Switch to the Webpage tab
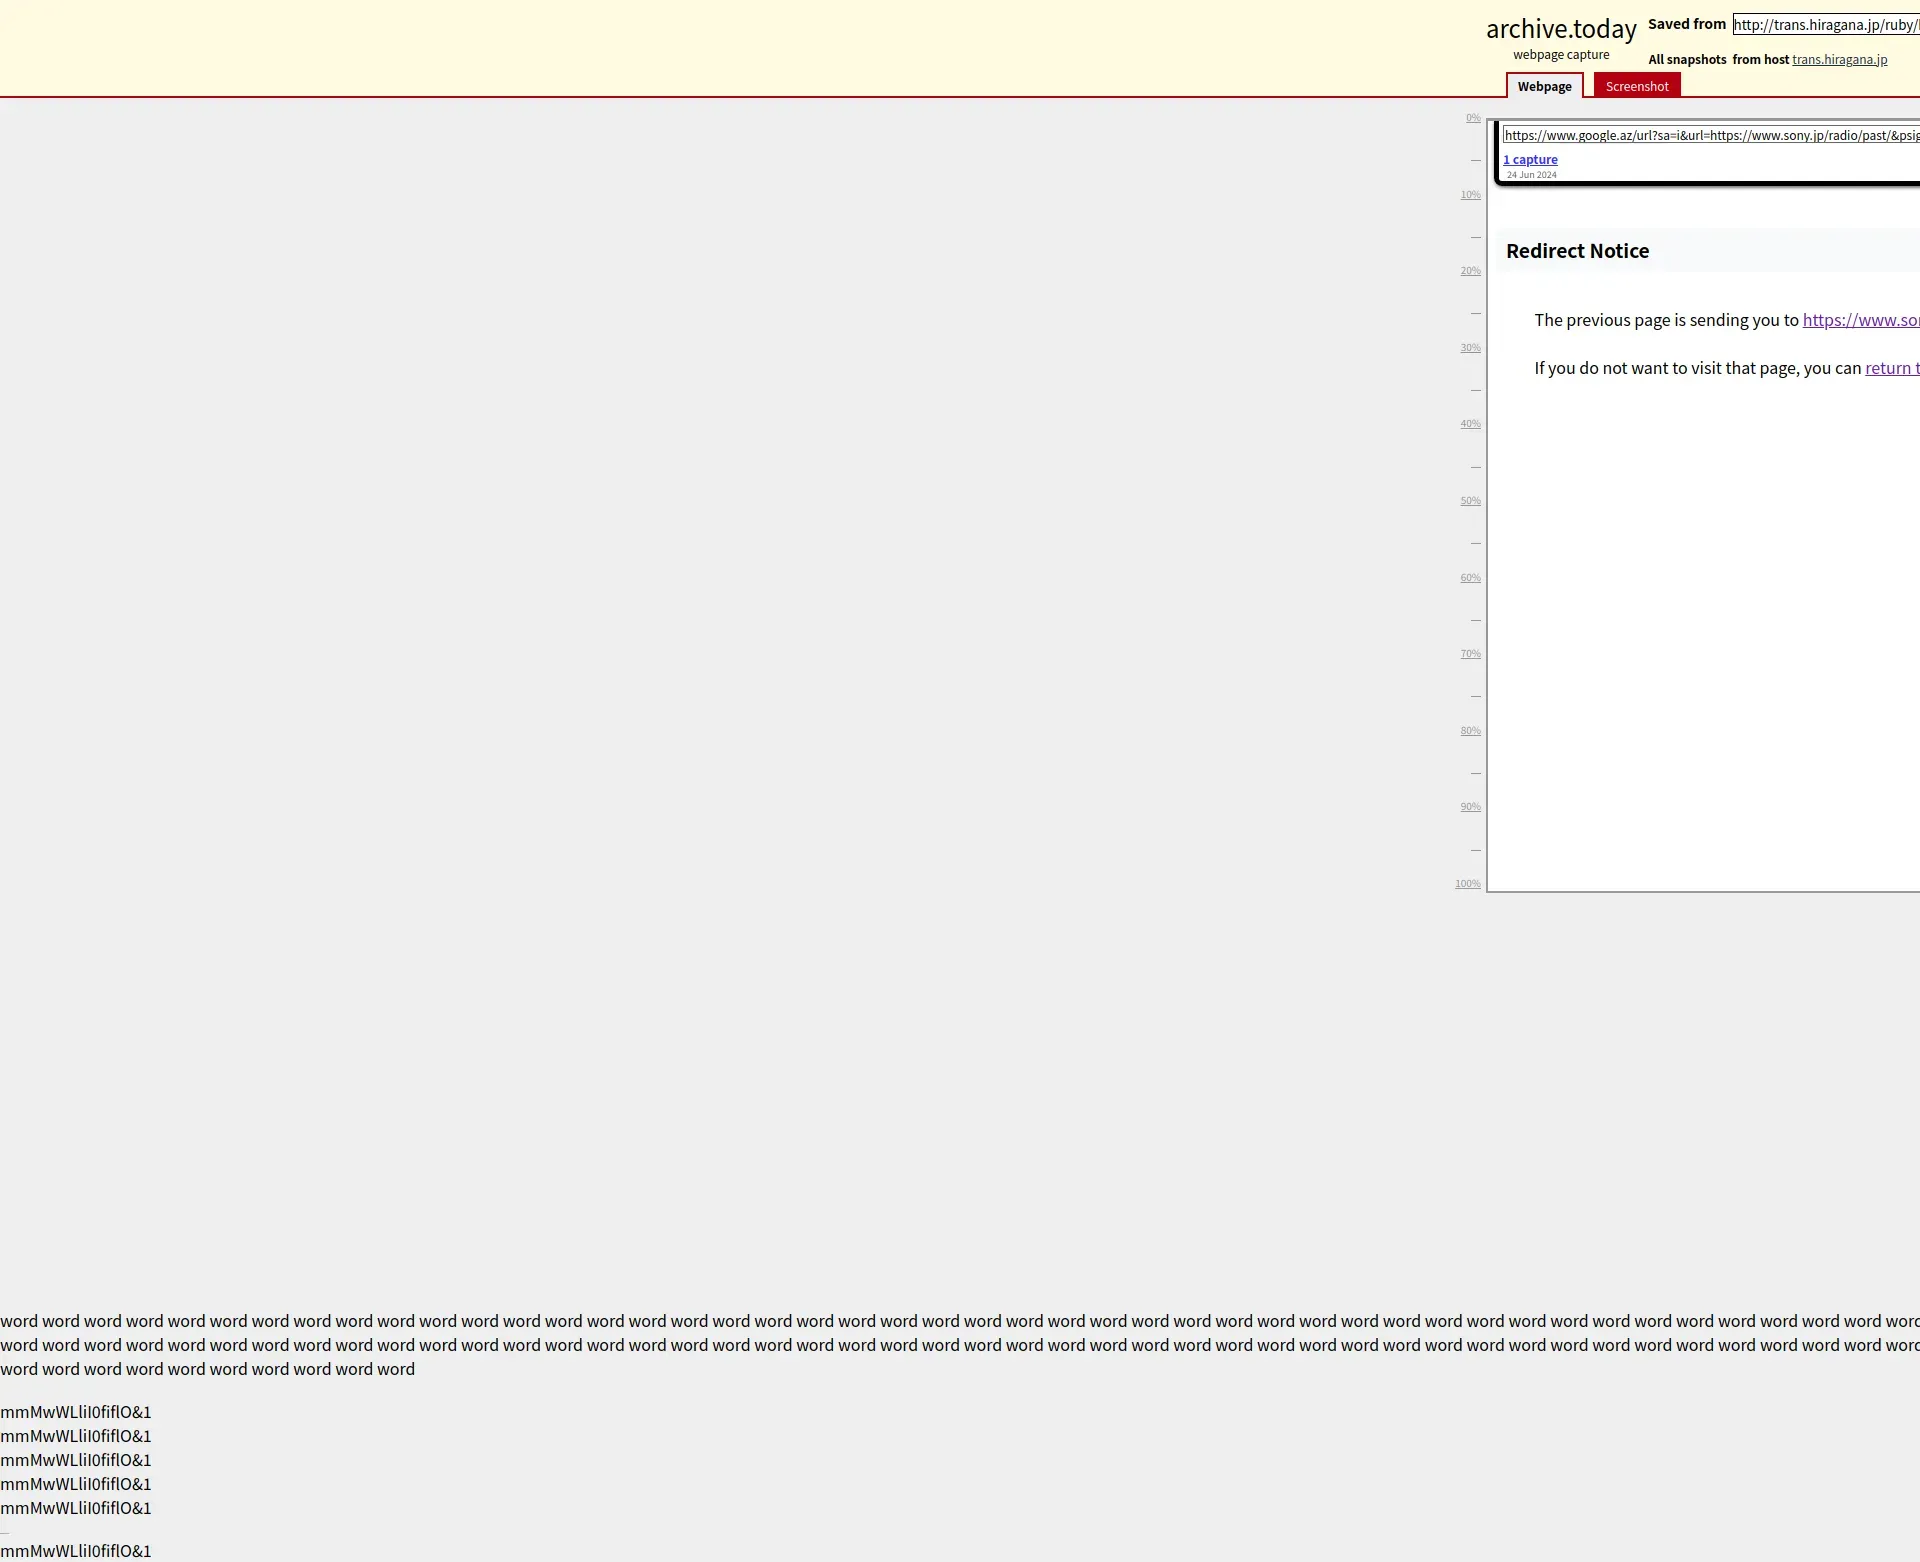 [1544, 86]
